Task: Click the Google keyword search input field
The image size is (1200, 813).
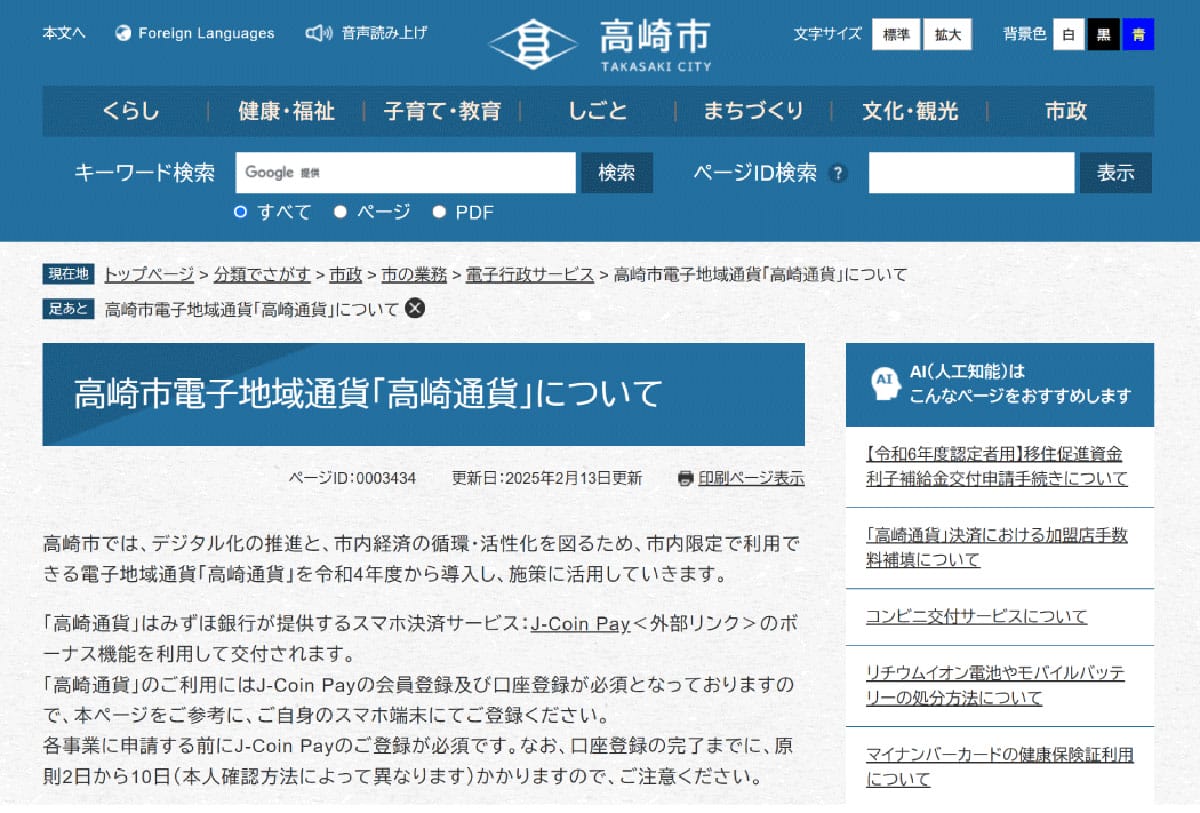Action: click(x=407, y=172)
